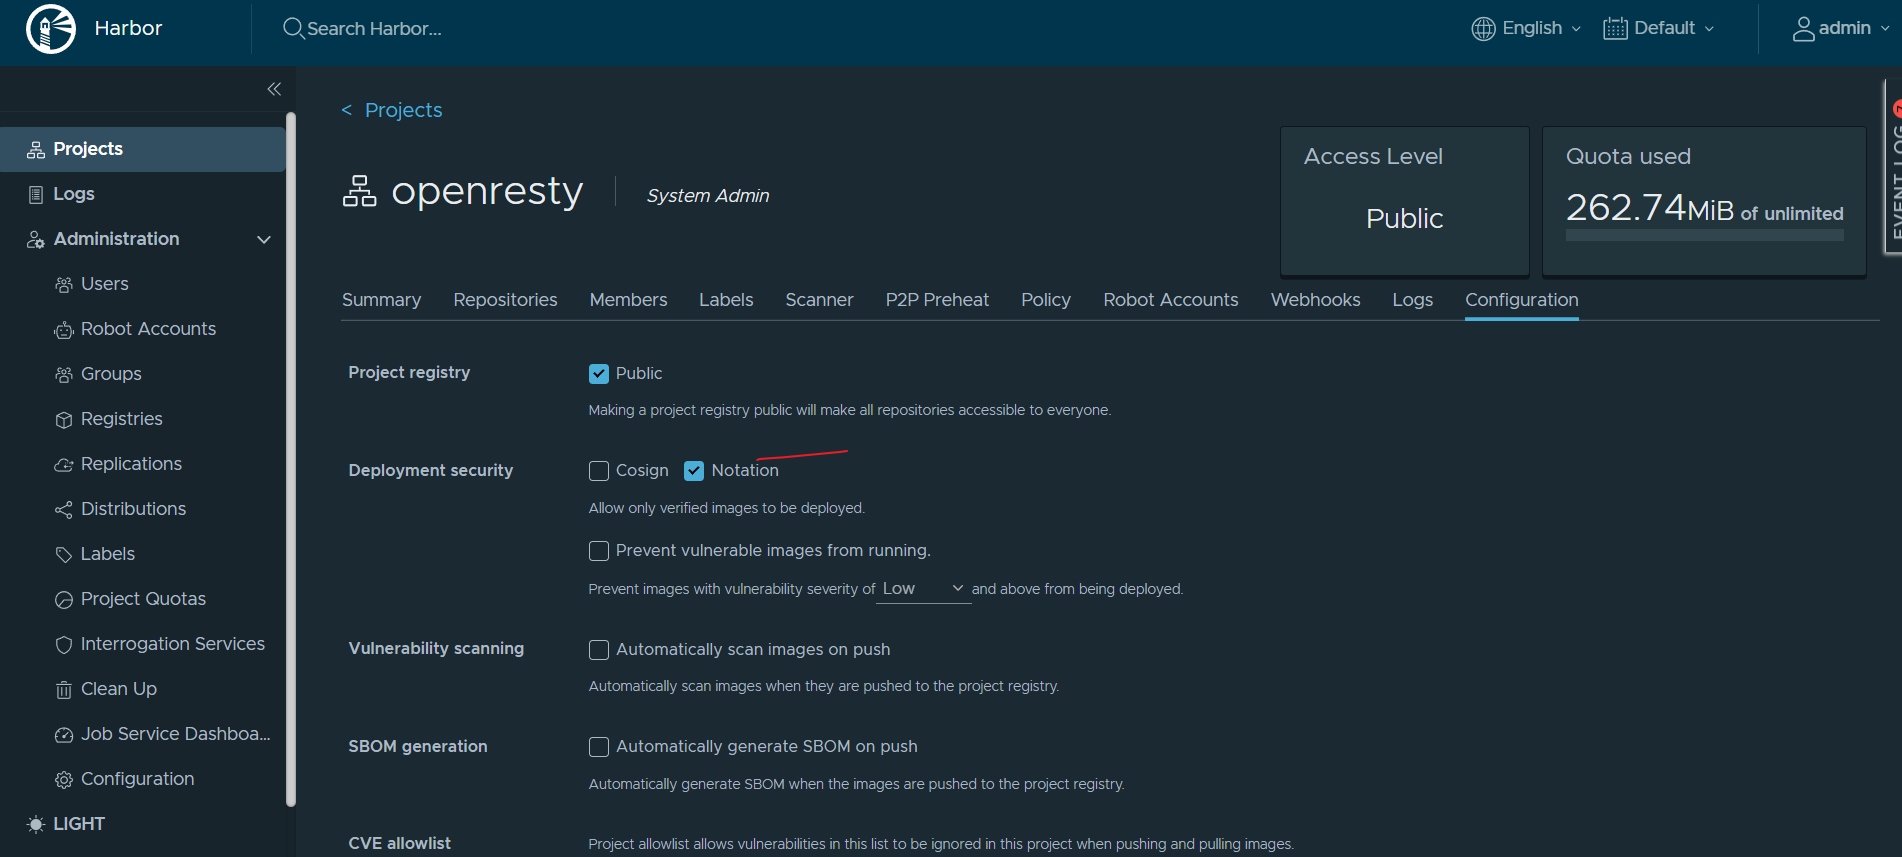This screenshot has width=1902, height=857.
Task: Collapse the sidebar with double-chevron icon
Action: pyautogui.click(x=274, y=89)
